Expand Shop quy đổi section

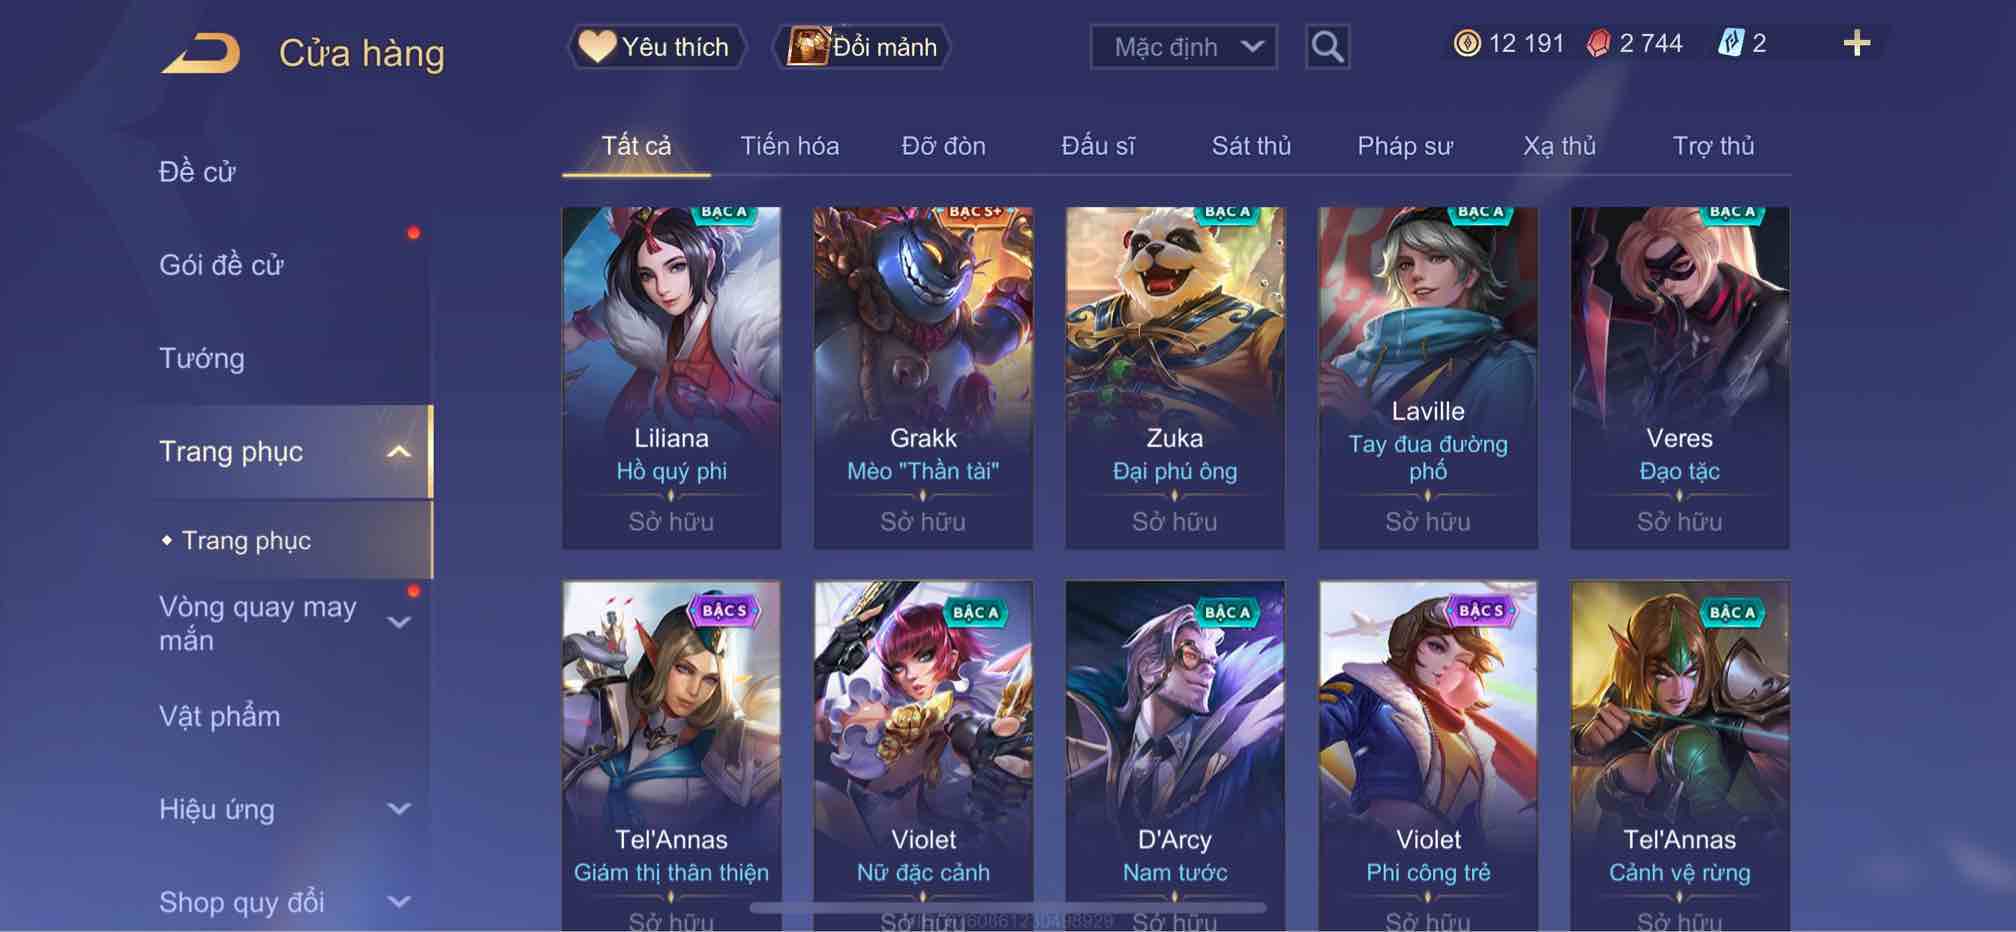click(x=399, y=902)
